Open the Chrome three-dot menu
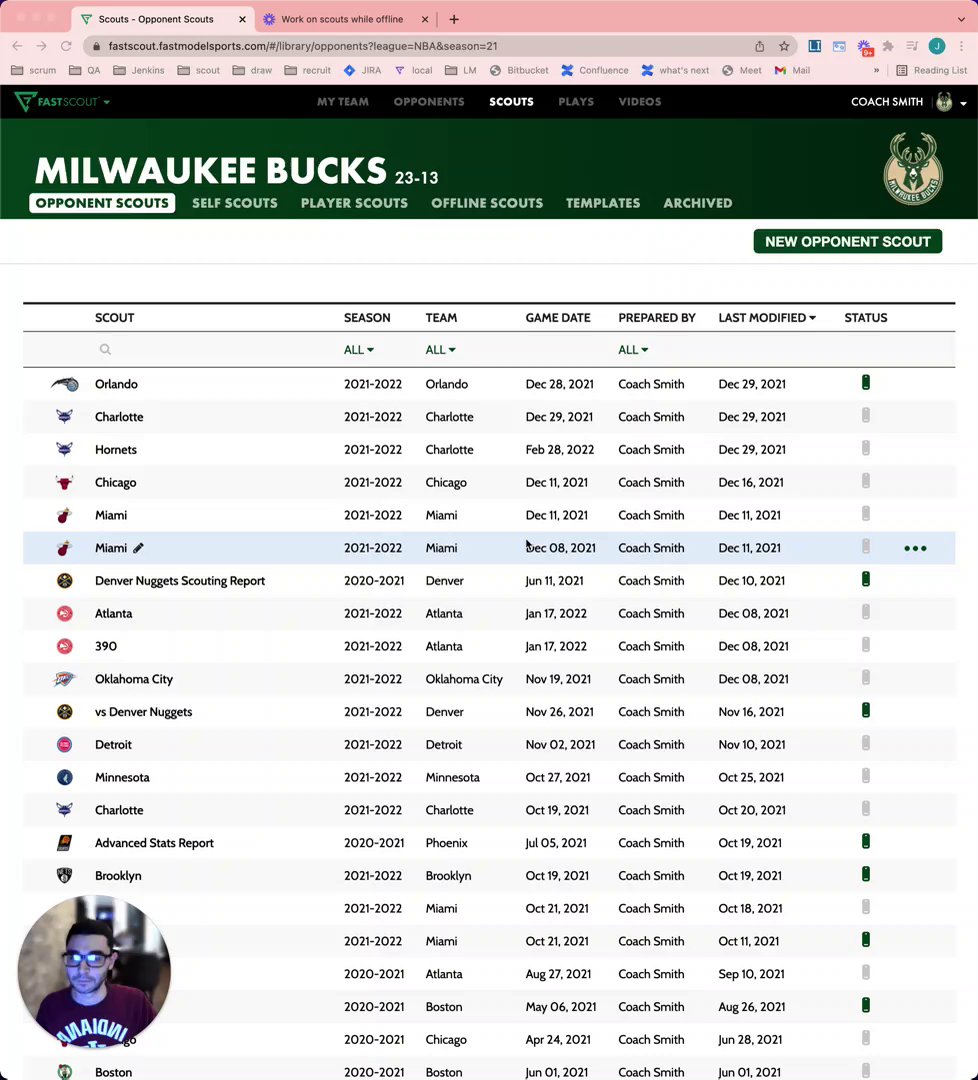Viewport: 978px width, 1080px height. pos(962,46)
